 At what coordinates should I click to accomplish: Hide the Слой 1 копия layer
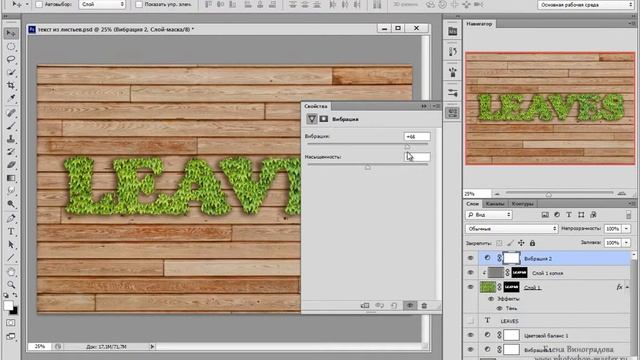click(x=471, y=272)
